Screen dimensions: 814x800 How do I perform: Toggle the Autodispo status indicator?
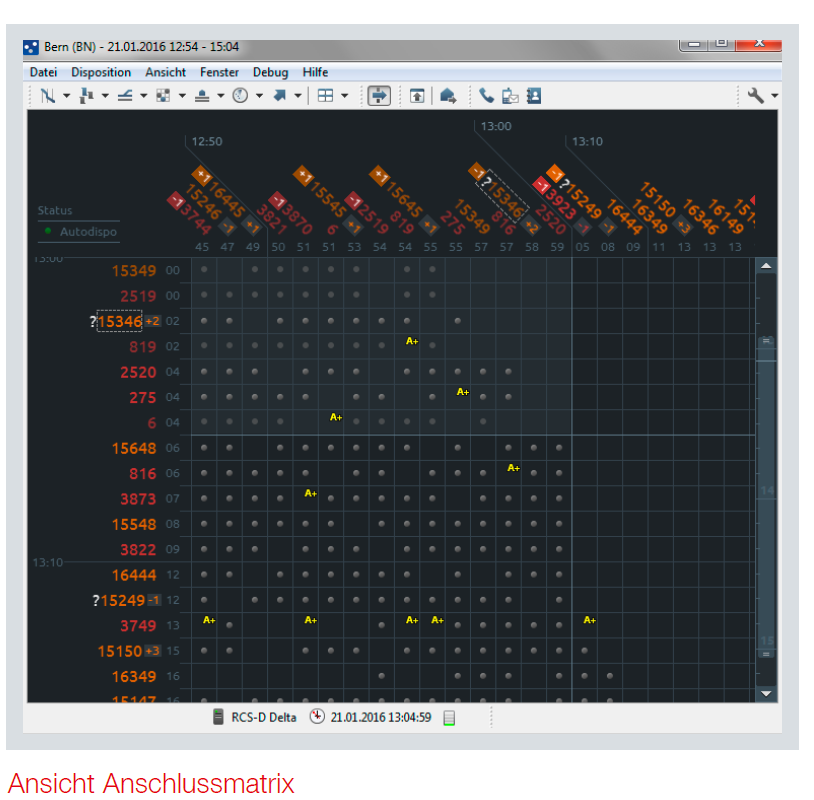48,230
